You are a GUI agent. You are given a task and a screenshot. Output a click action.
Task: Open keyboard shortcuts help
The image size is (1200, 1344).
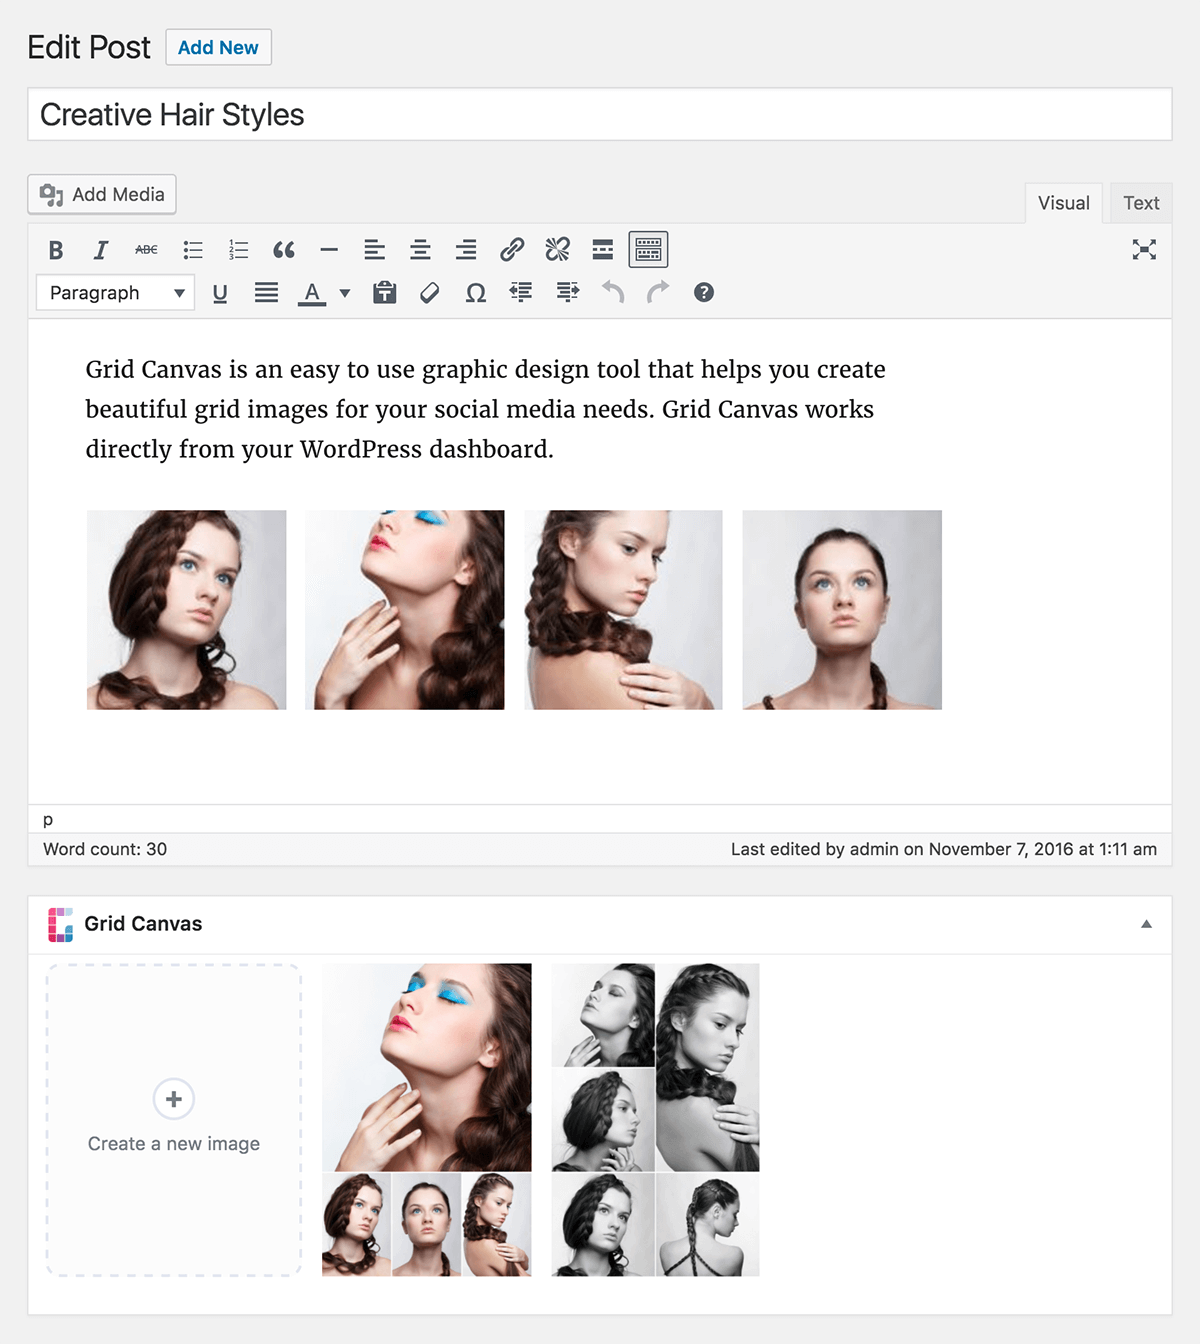point(704,293)
